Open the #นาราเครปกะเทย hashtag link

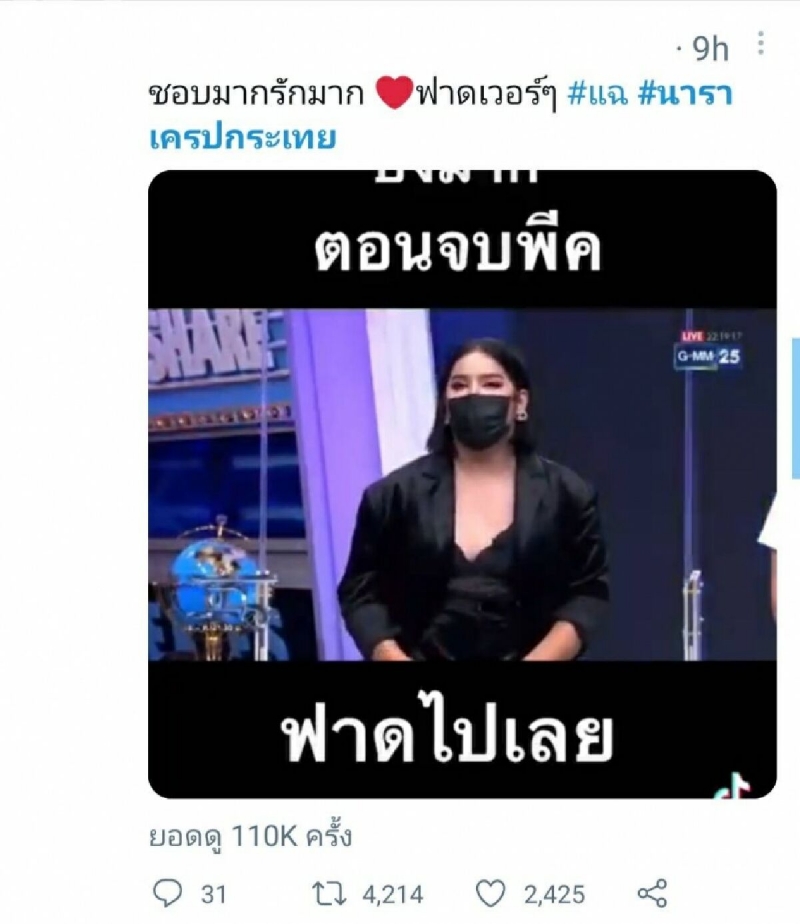441,116
